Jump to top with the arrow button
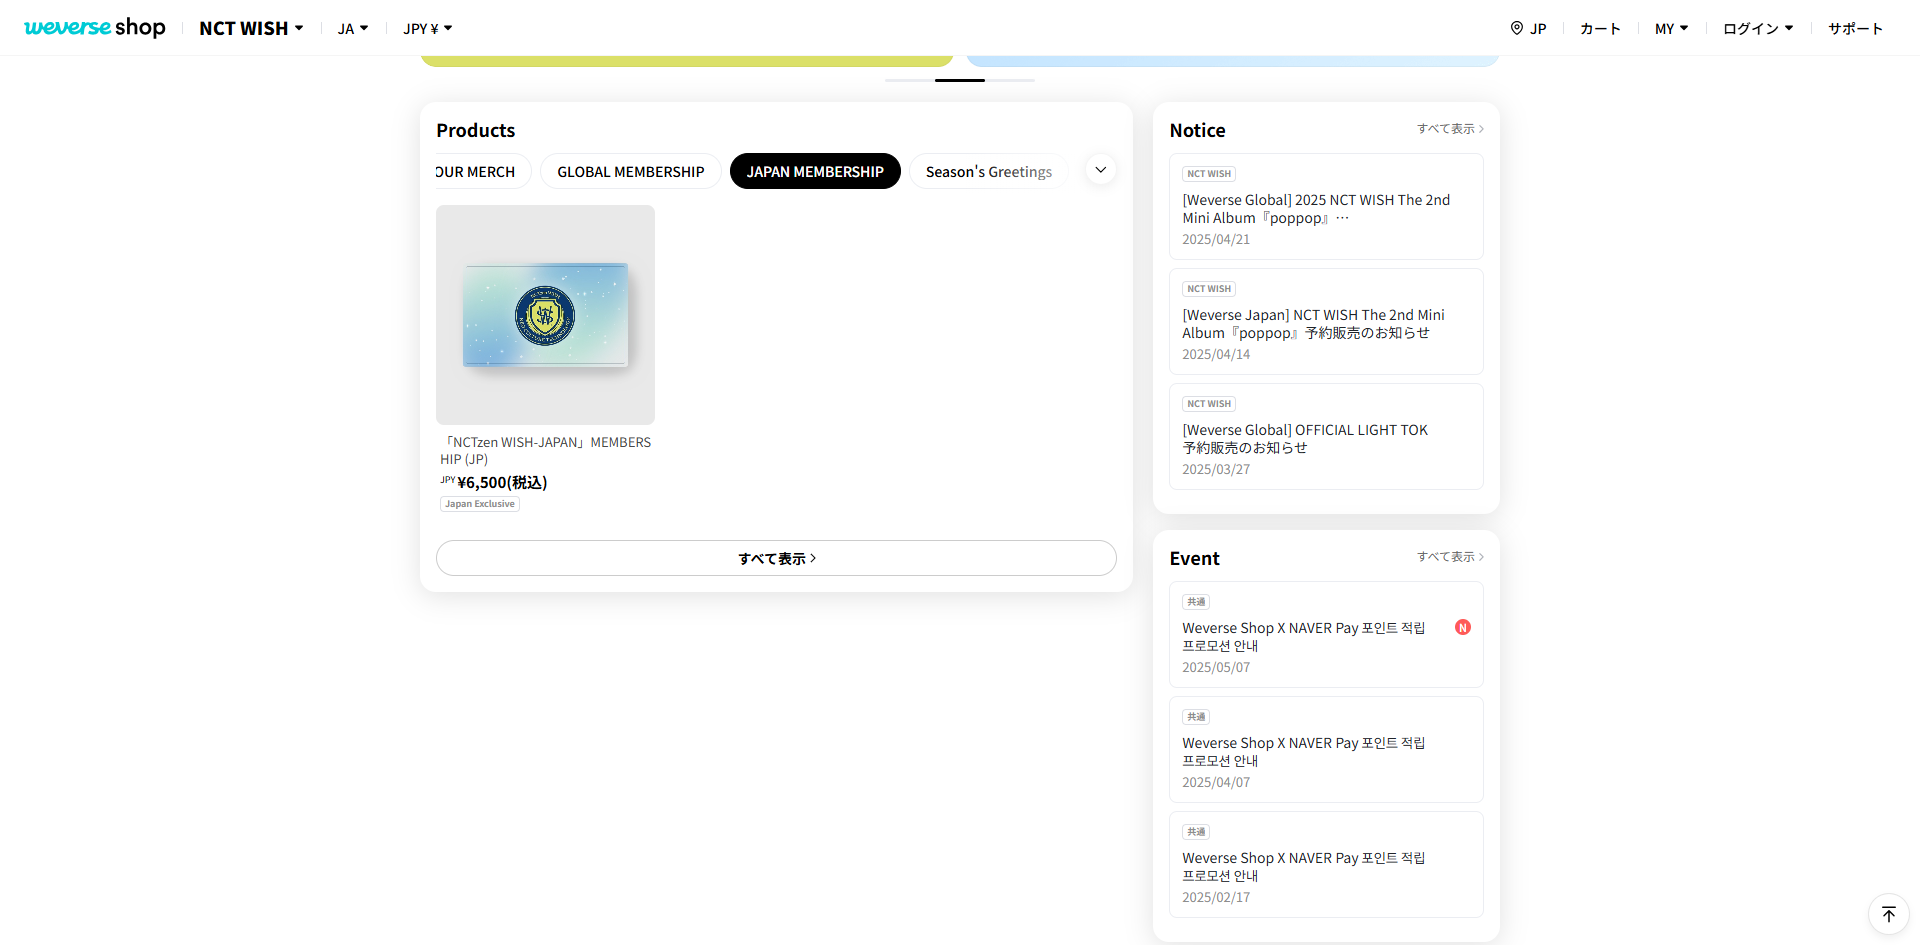 point(1889,914)
